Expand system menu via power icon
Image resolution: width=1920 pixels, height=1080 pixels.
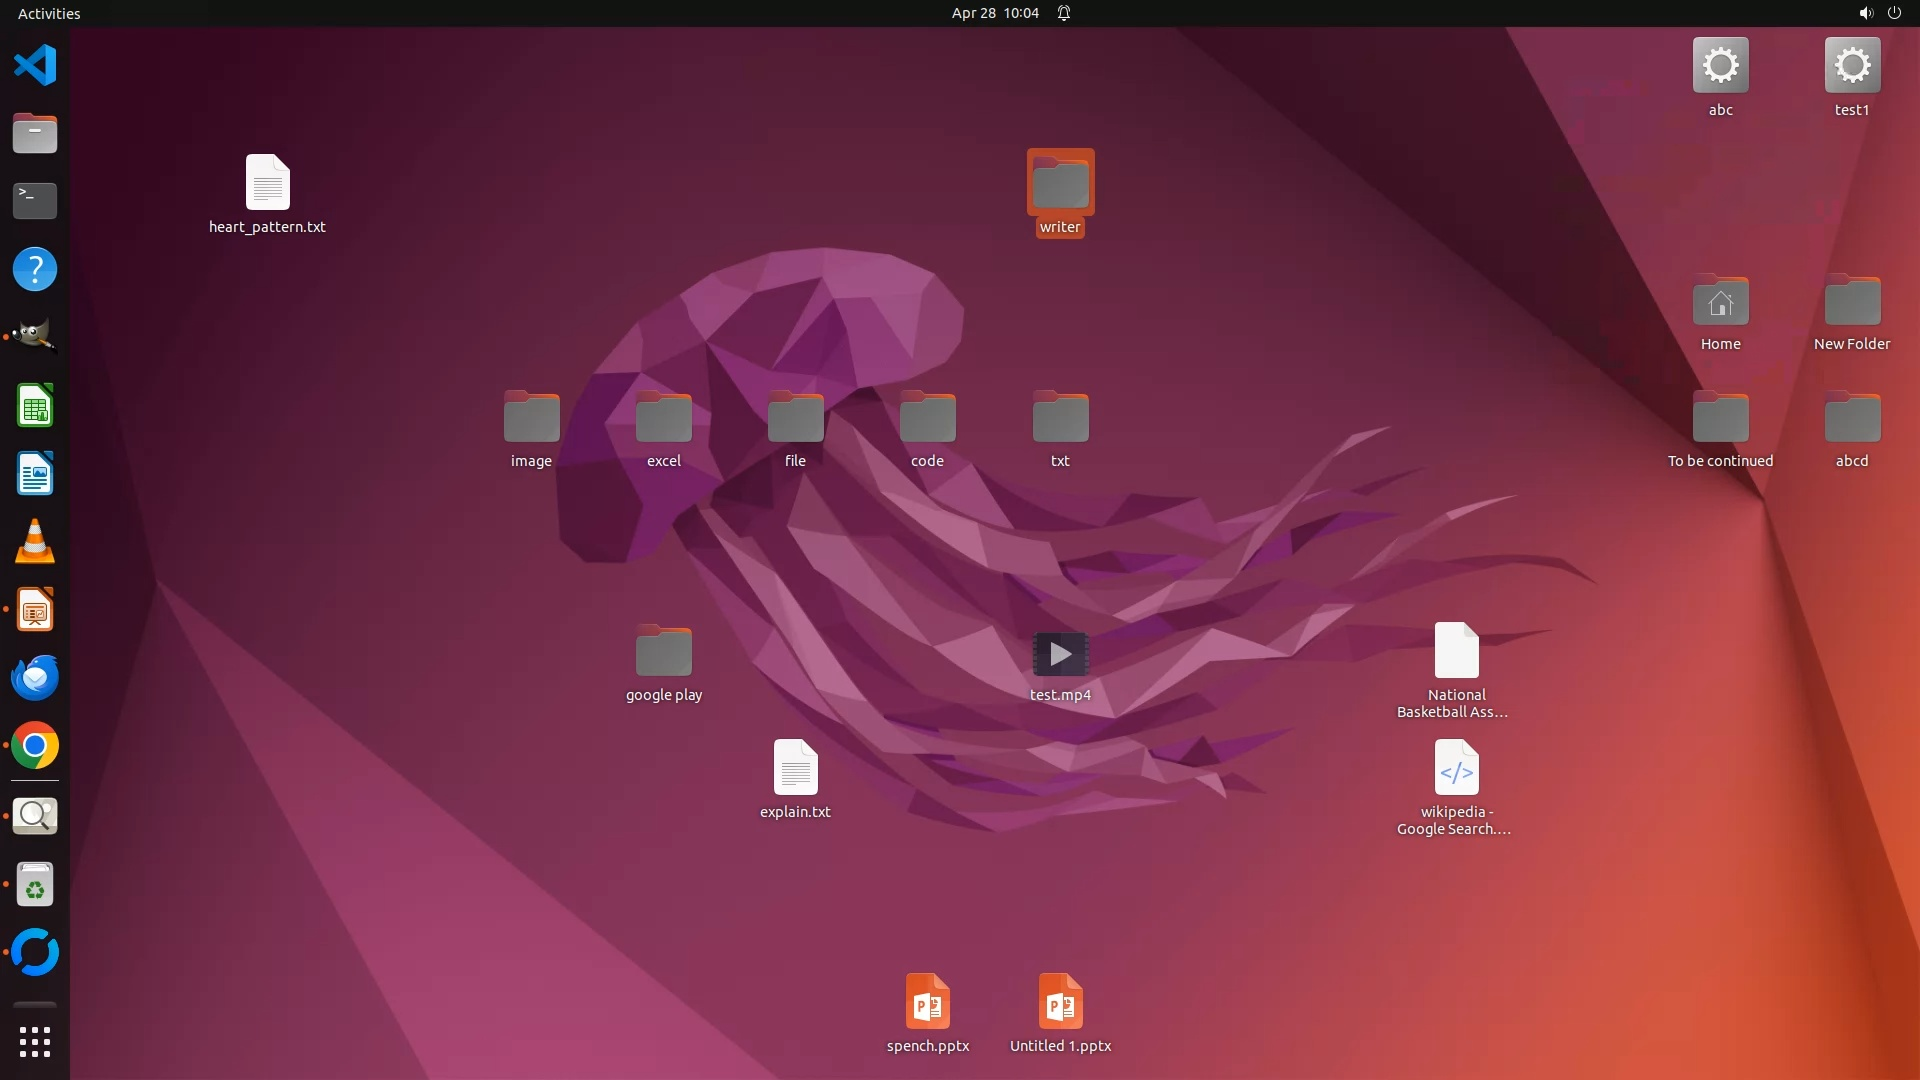click(x=1894, y=13)
